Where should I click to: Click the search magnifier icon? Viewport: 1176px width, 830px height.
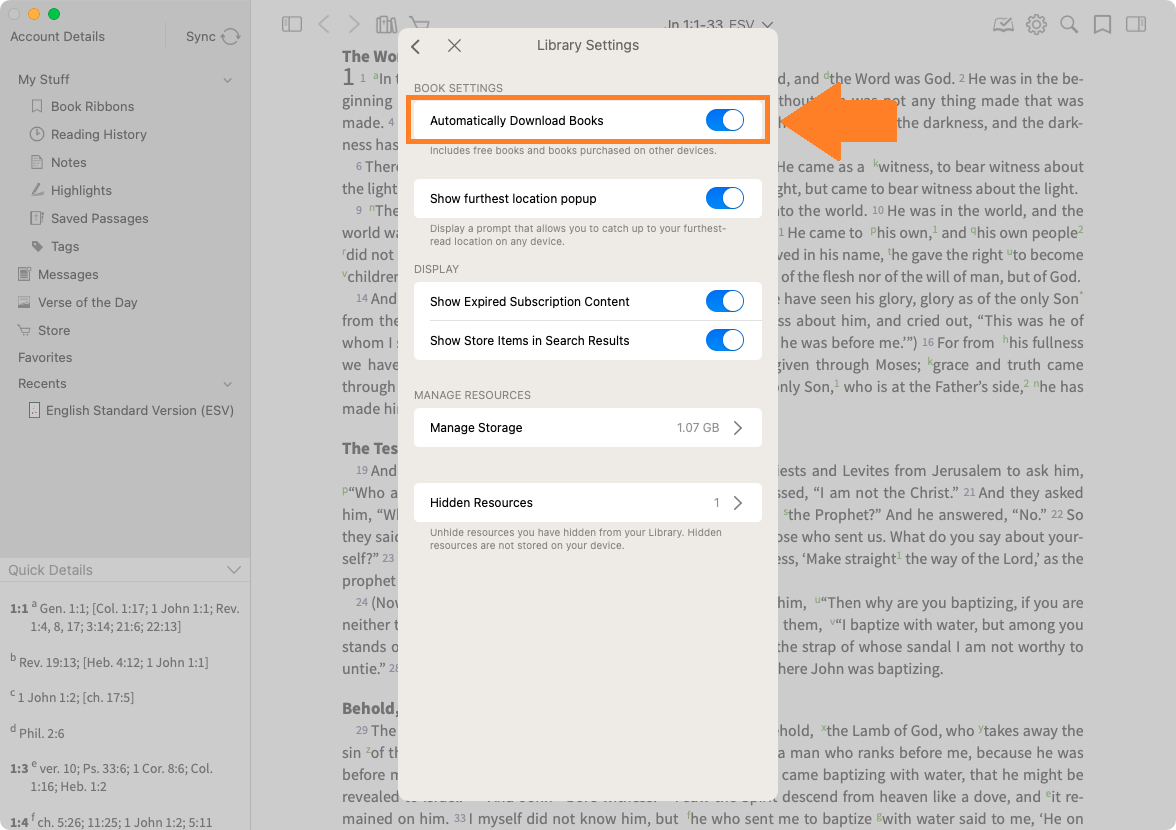(x=1069, y=24)
